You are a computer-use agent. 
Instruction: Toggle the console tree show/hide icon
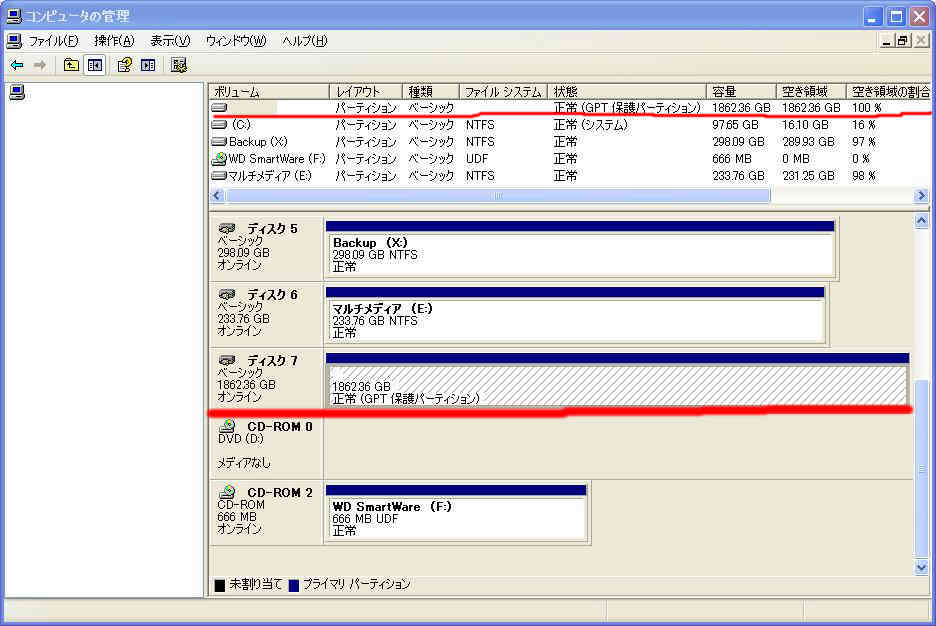tap(95, 65)
